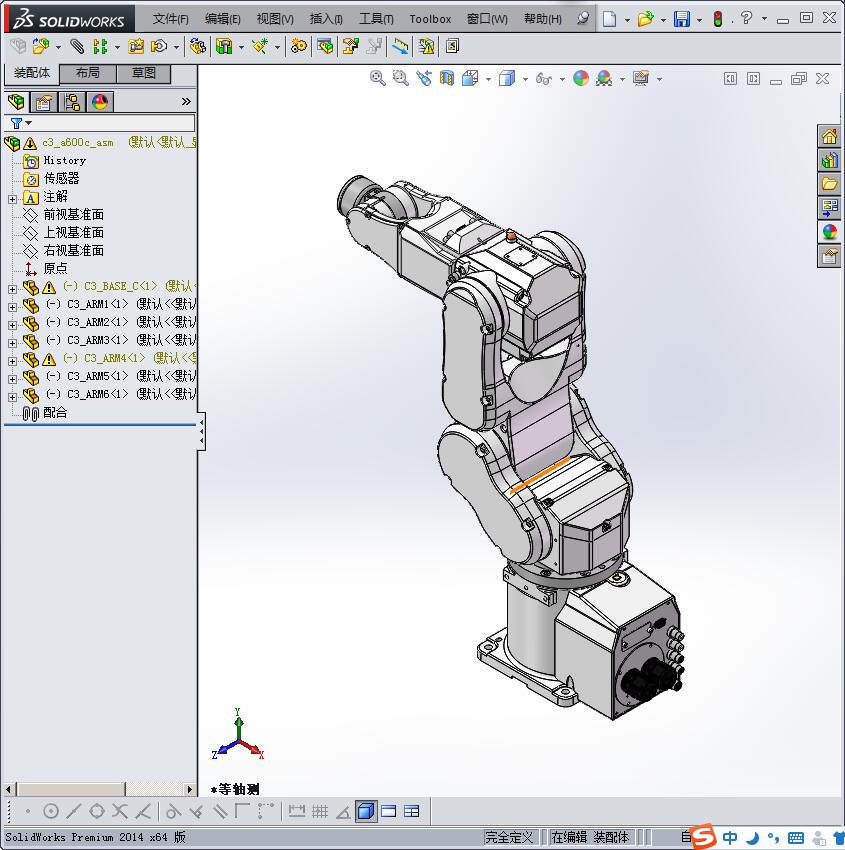Click Insert Components icon in assembly toolbar
Screen dimensions: 845x850
point(41,47)
